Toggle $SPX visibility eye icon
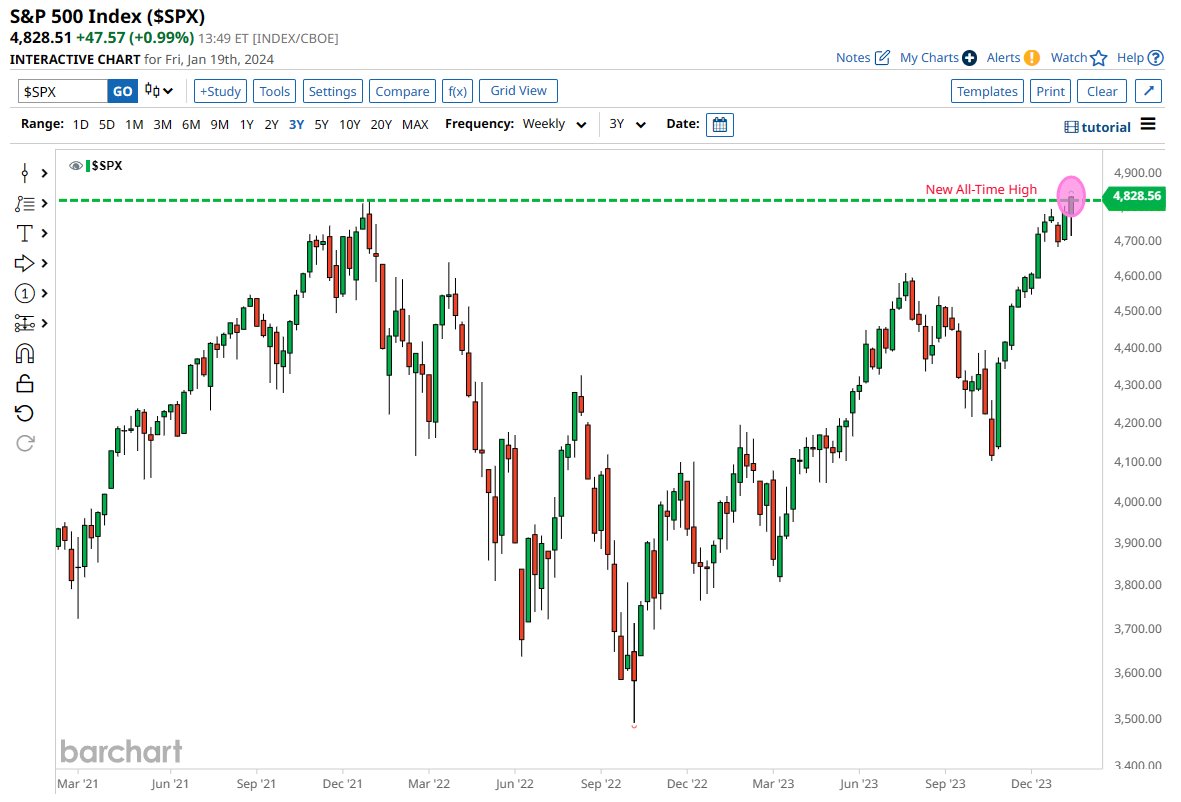This screenshot has height=802, width=1181. click(x=75, y=166)
